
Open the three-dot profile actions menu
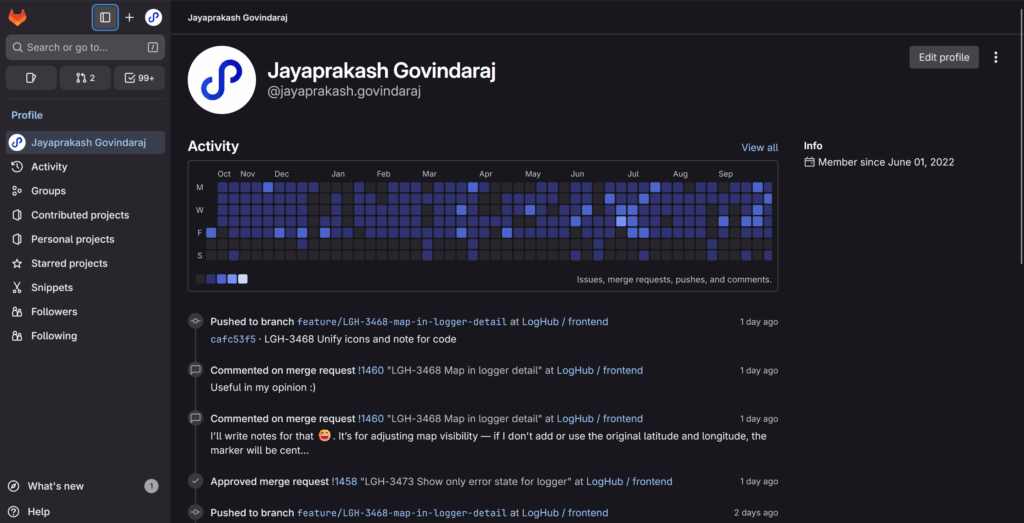pos(995,57)
